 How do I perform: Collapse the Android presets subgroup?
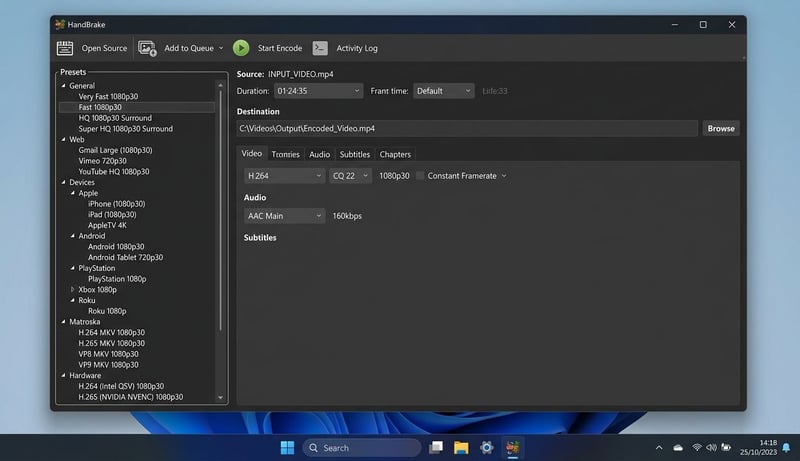point(73,236)
